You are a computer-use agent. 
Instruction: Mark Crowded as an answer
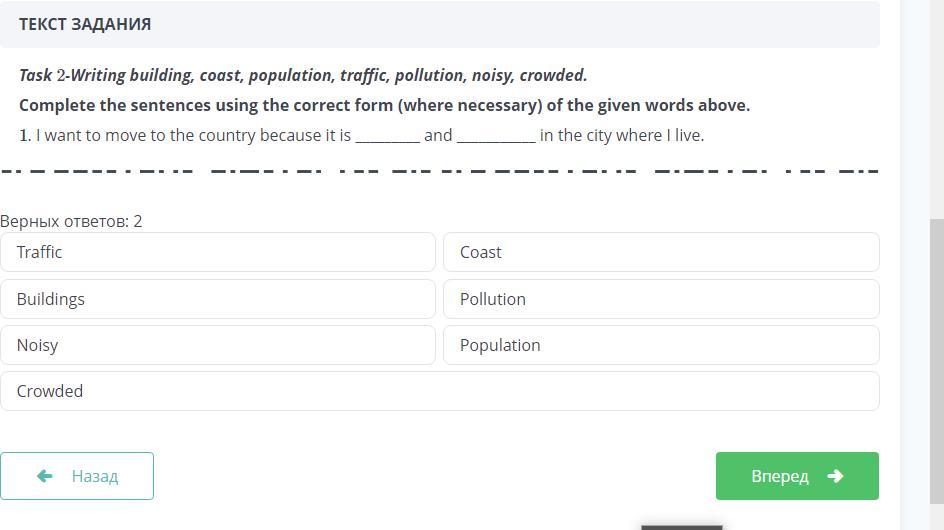[x=440, y=391]
